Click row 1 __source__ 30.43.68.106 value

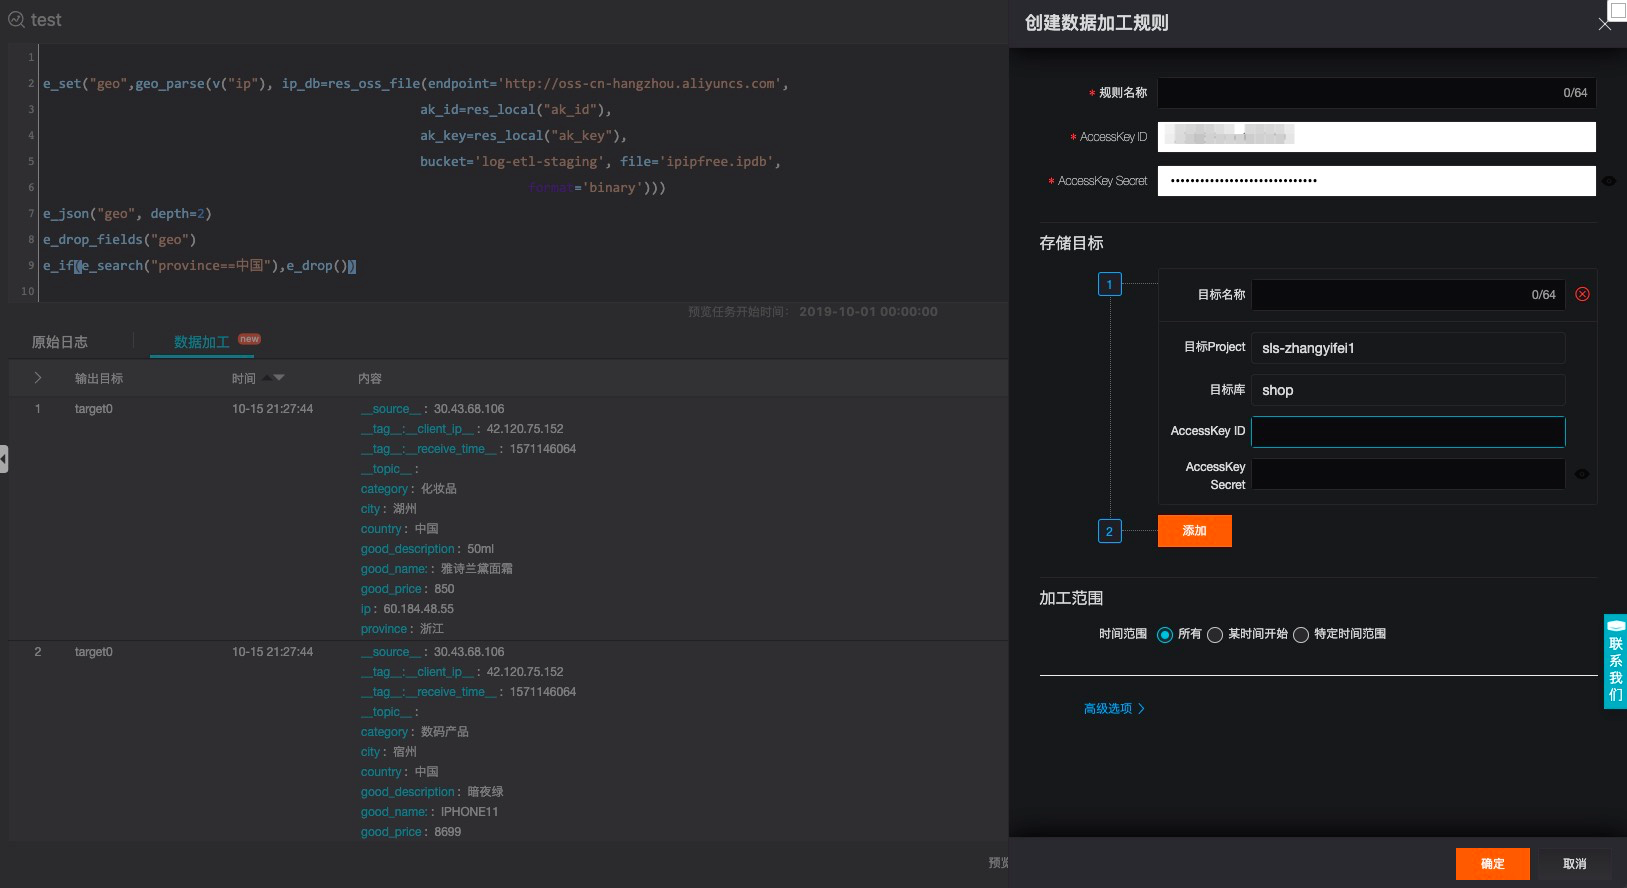(469, 409)
